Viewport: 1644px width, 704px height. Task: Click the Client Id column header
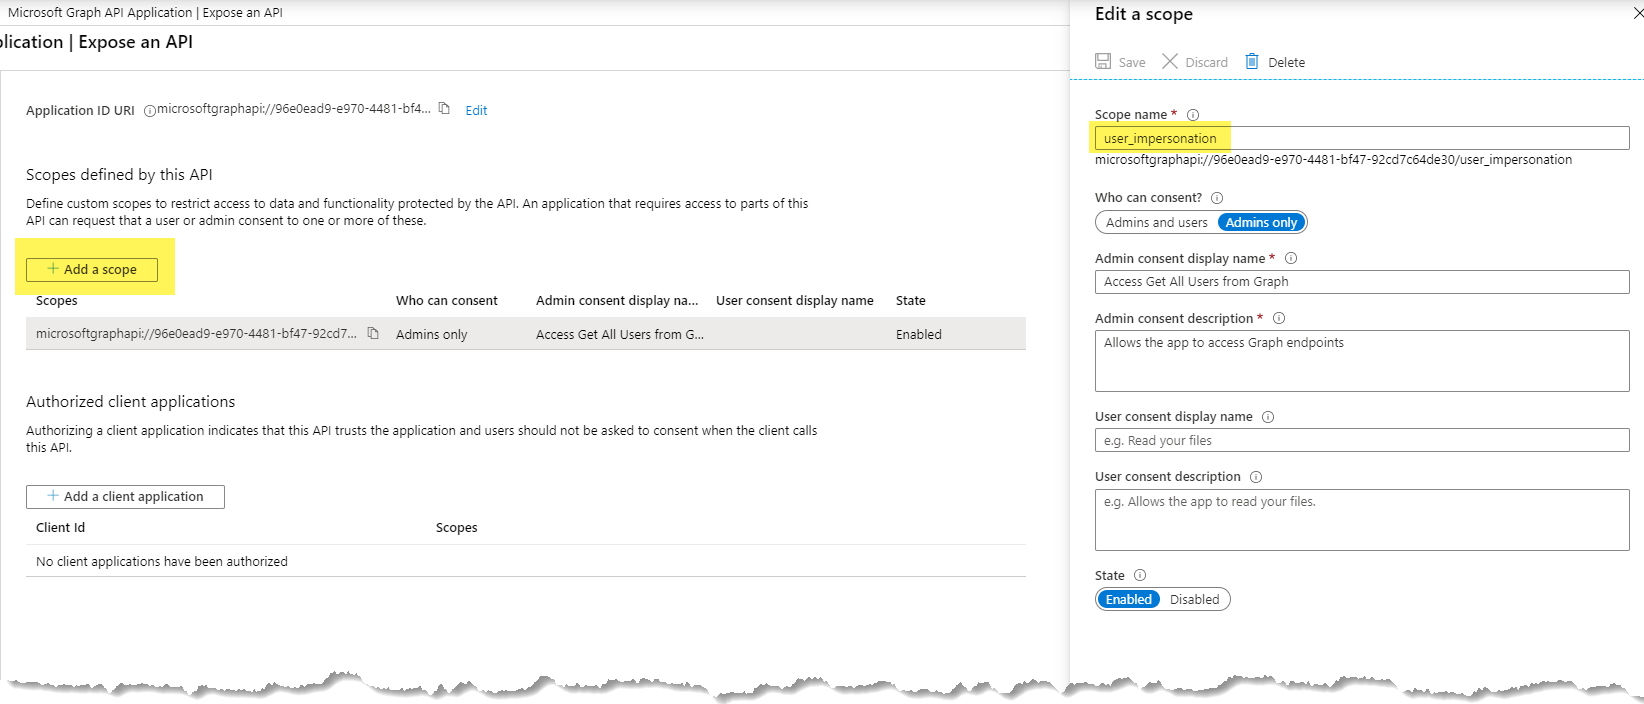(x=60, y=528)
